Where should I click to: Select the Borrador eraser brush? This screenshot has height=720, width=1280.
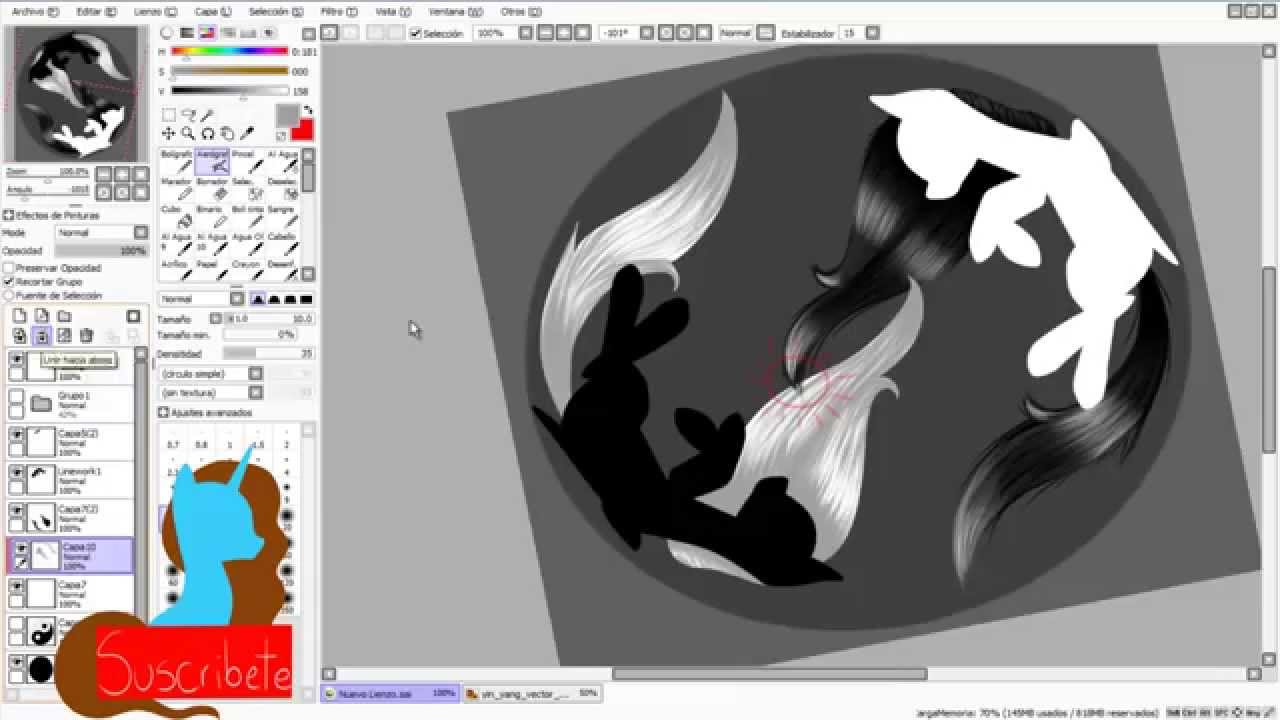tap(212, 190)
